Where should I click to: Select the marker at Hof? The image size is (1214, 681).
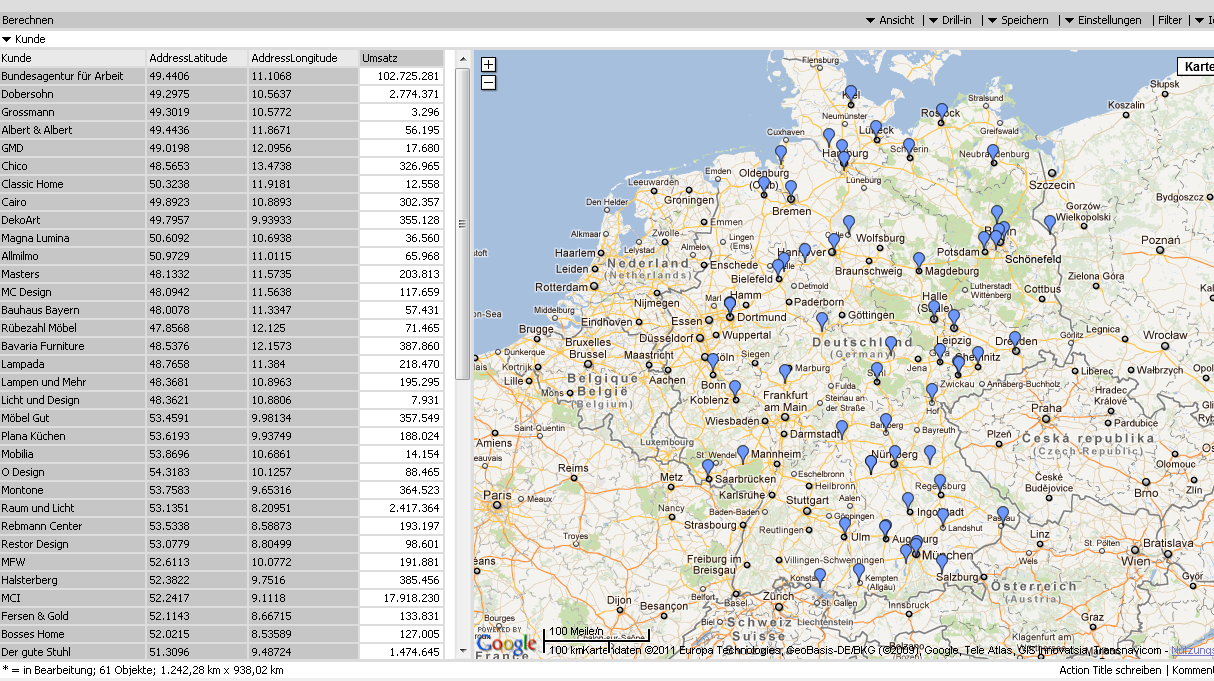pos(932,392)
